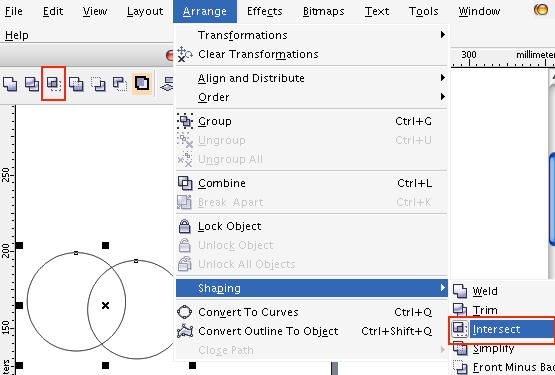Select the Trim icon in the toolbar
This screenshot has width=555, height=375.
point(32,84)
